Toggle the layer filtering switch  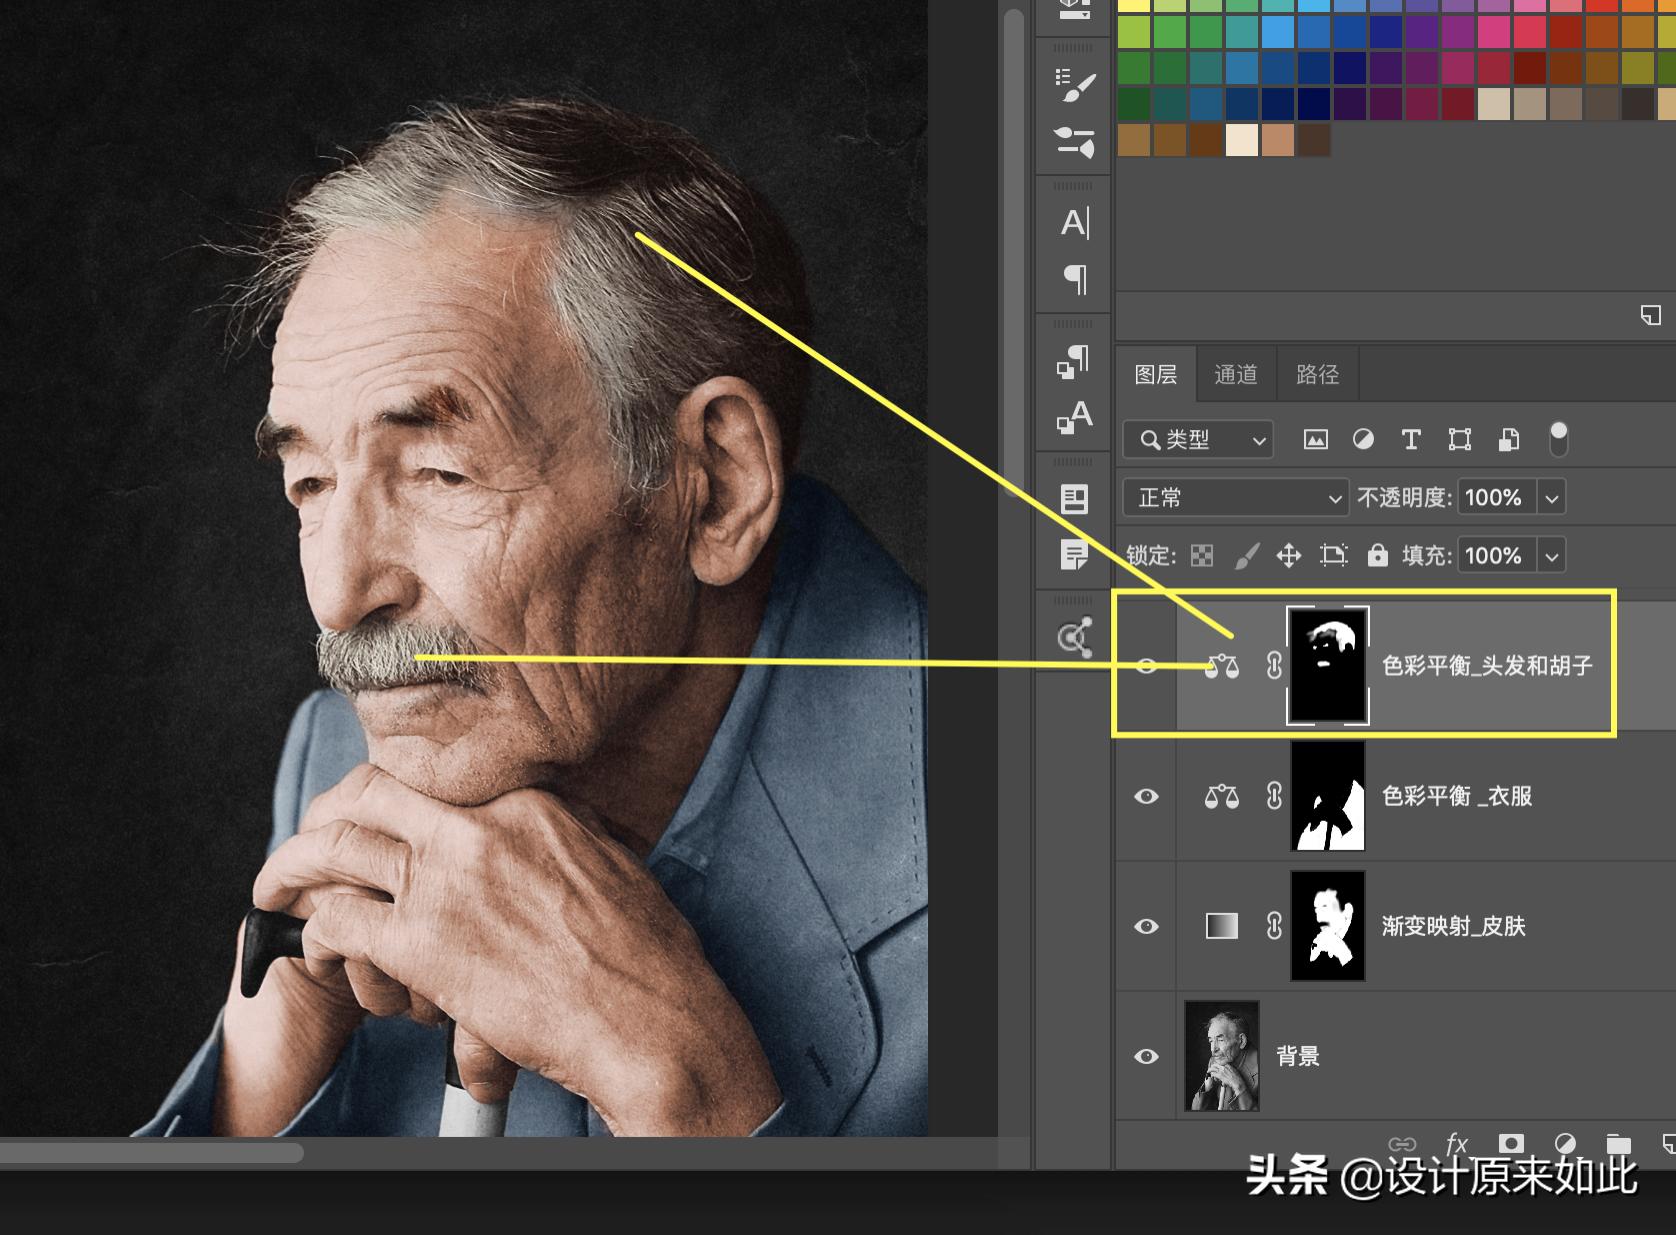tap(1558, 439)
